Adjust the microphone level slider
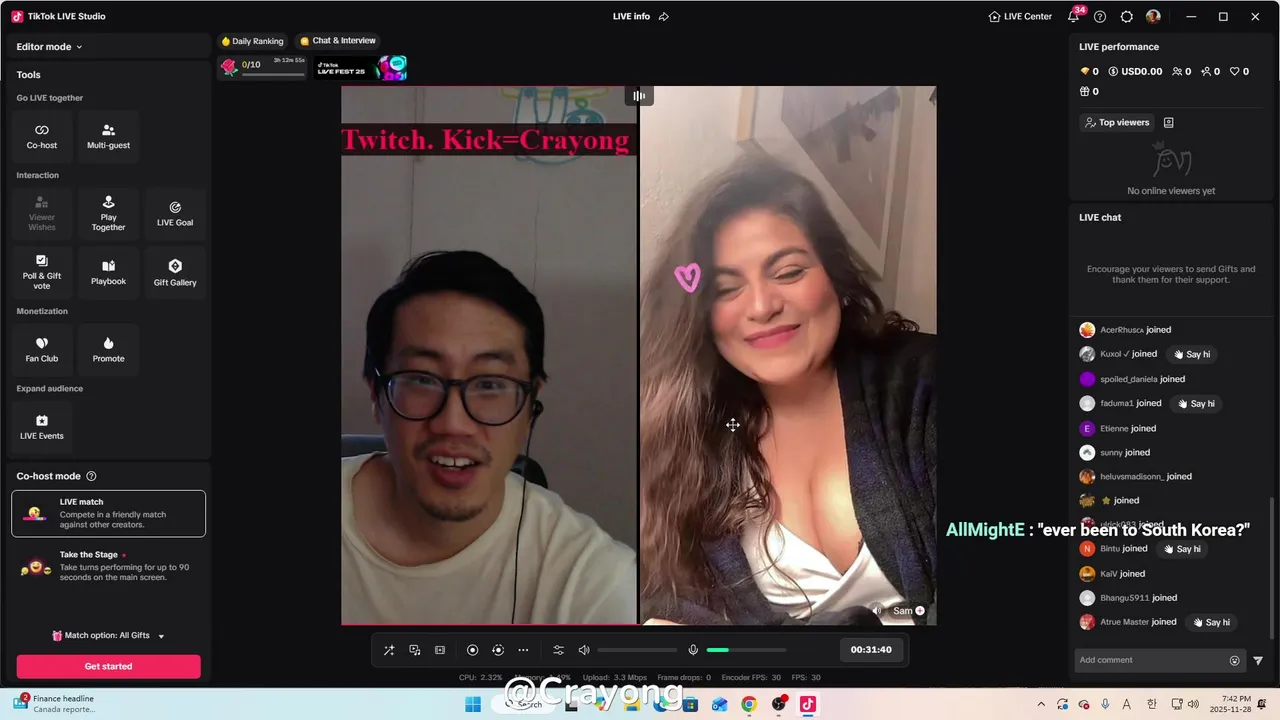Viewport: 1280px width, 720px height. (746, 650)
